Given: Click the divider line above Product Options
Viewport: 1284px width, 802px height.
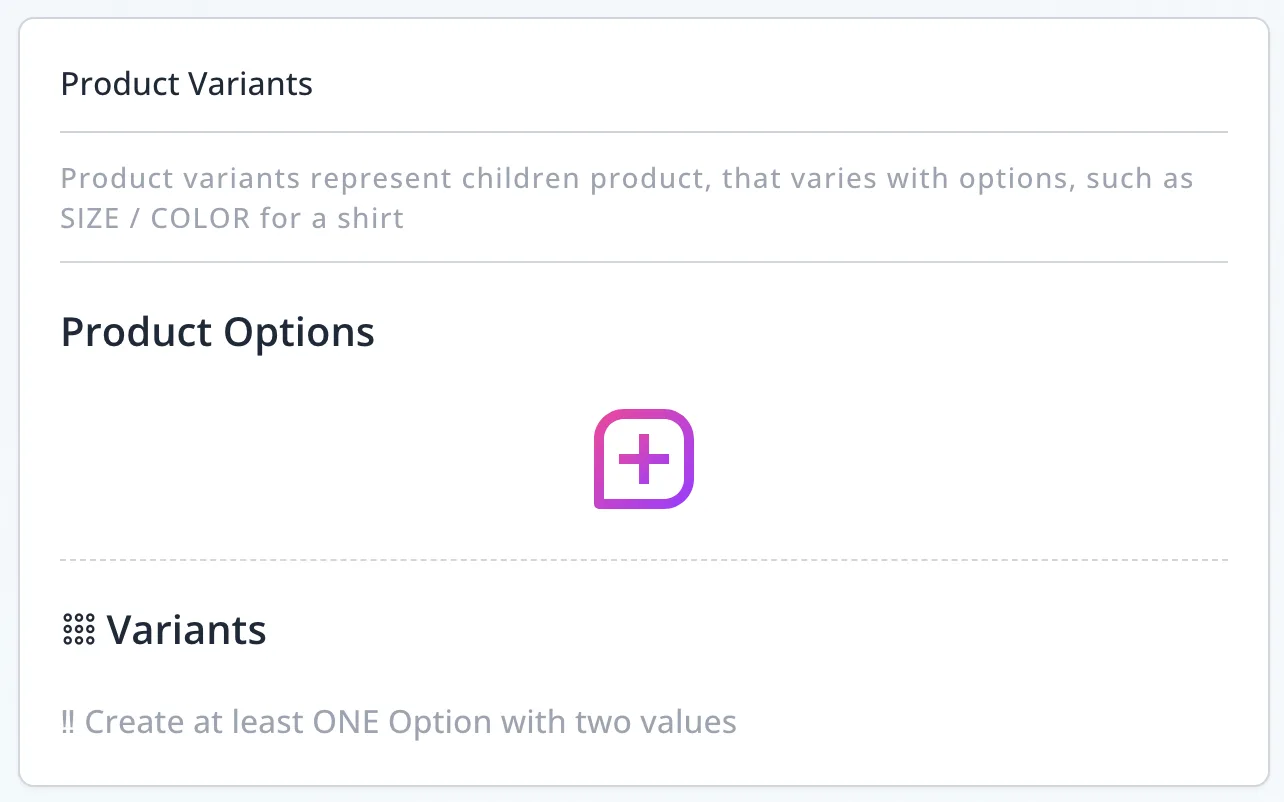Looking at the screenshot, I should pos(643,262).
